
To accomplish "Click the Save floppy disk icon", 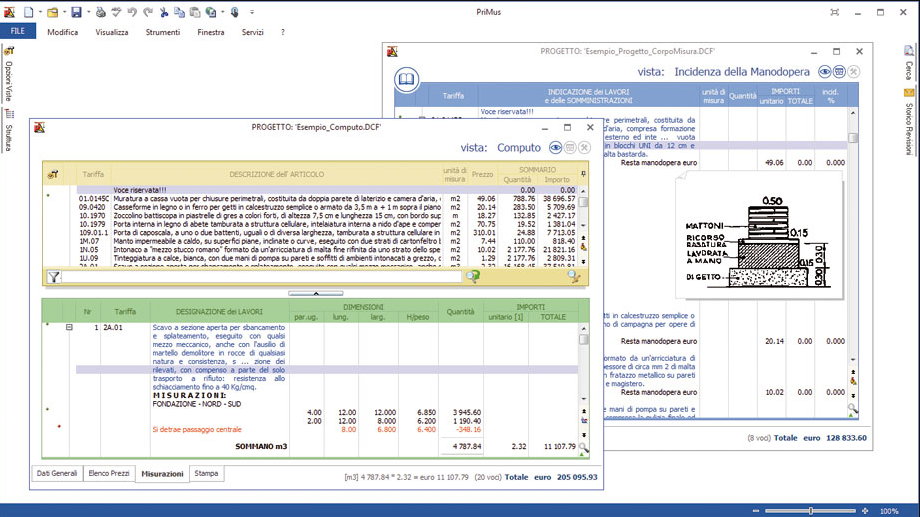I will click(76, 12).
